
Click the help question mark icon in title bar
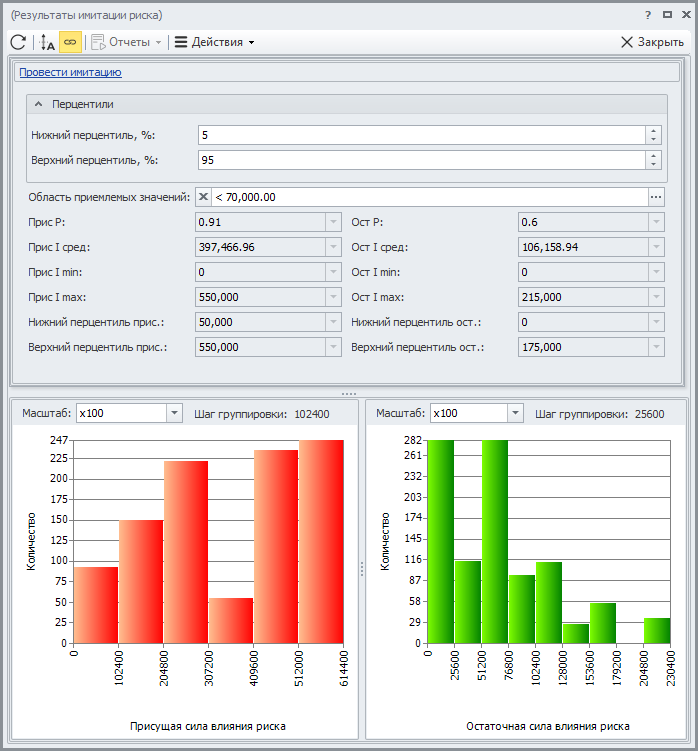[x=647, y=15]
